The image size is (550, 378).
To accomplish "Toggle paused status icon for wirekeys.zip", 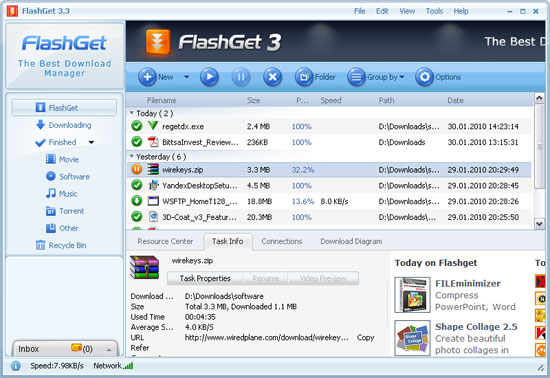I will pyautogui.click(x=136, y=169).
